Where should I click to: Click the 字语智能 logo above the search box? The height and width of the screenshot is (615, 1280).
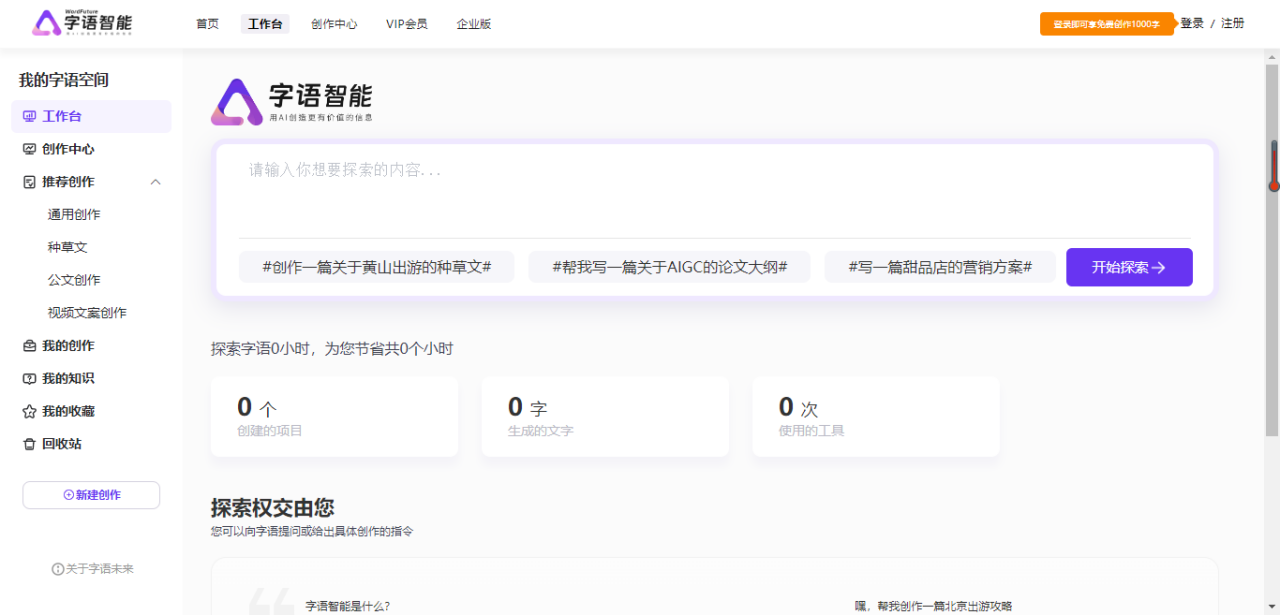(290, 99)
